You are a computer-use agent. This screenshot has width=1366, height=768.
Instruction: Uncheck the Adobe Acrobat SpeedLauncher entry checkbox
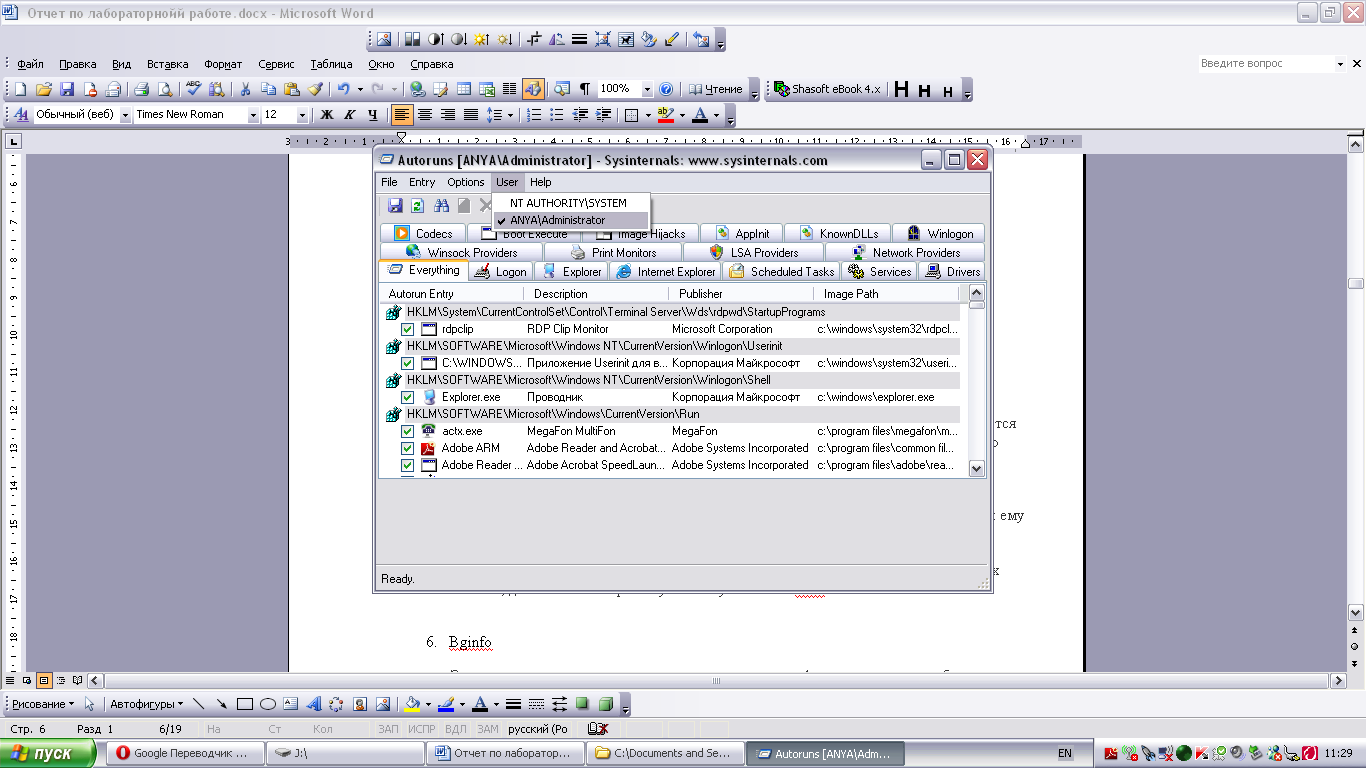(408, 465)
